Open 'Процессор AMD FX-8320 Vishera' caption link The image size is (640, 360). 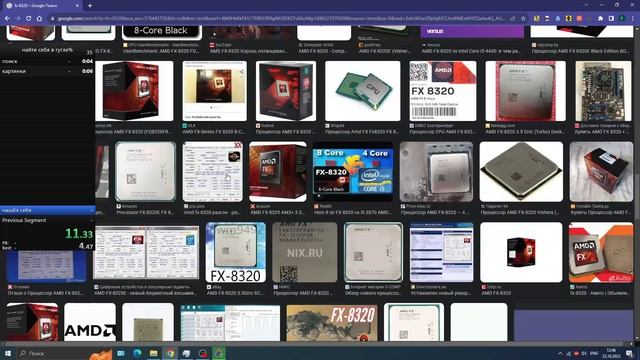(x=521, y=212)
